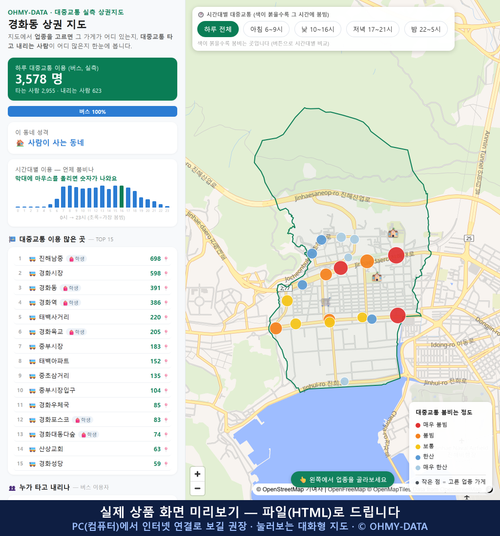Switch to the 밤 22~5시 filter
This screenshot has height=536, width=500.
tap(426, 29)
